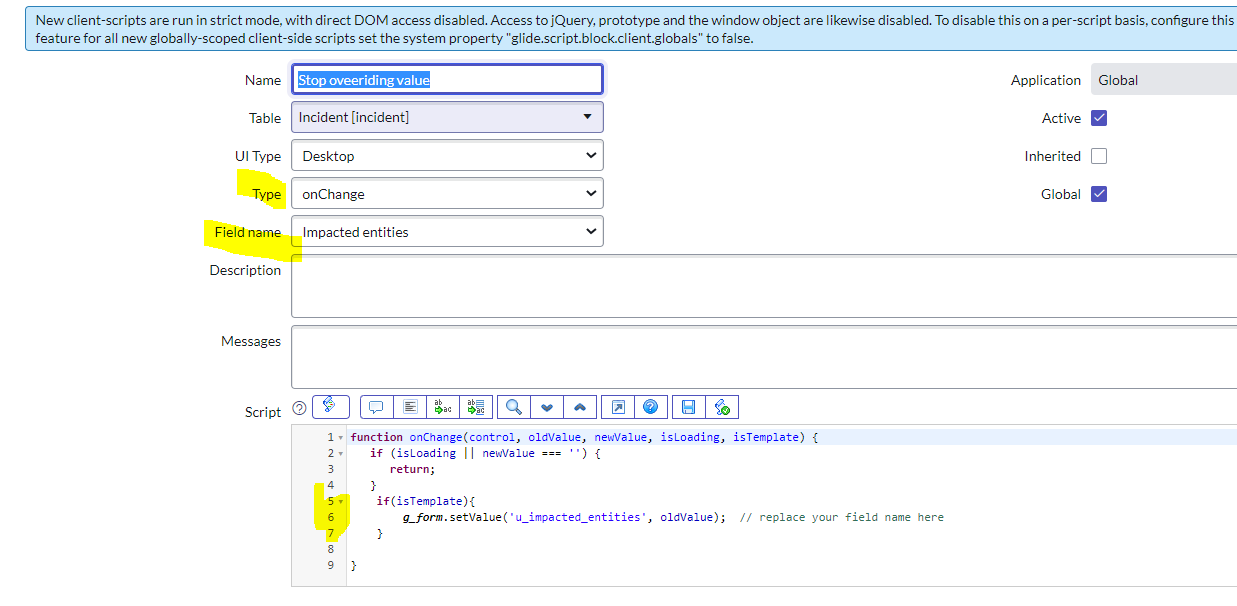
Task: Click line number 9 in gutter
Action: (x=330, y=565)
